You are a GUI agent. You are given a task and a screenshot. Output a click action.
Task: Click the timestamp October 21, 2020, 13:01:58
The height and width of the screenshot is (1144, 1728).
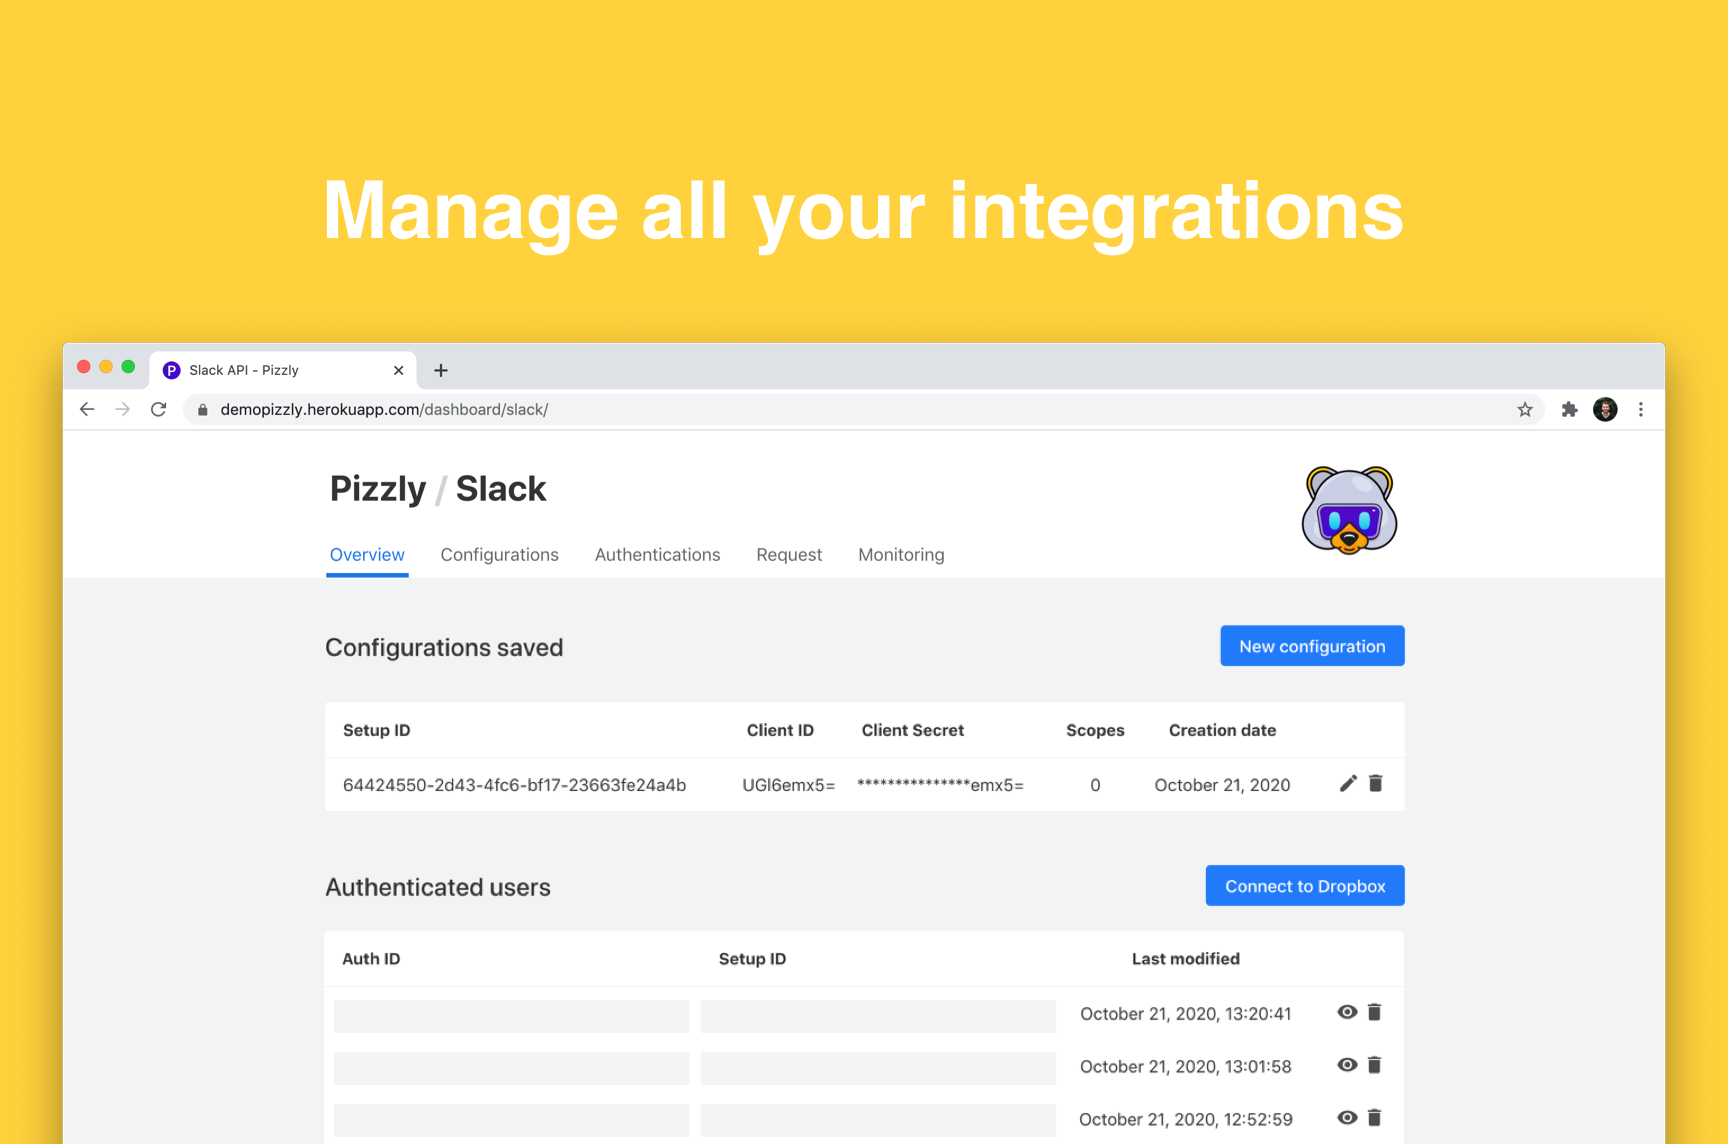(1186, 1067)
